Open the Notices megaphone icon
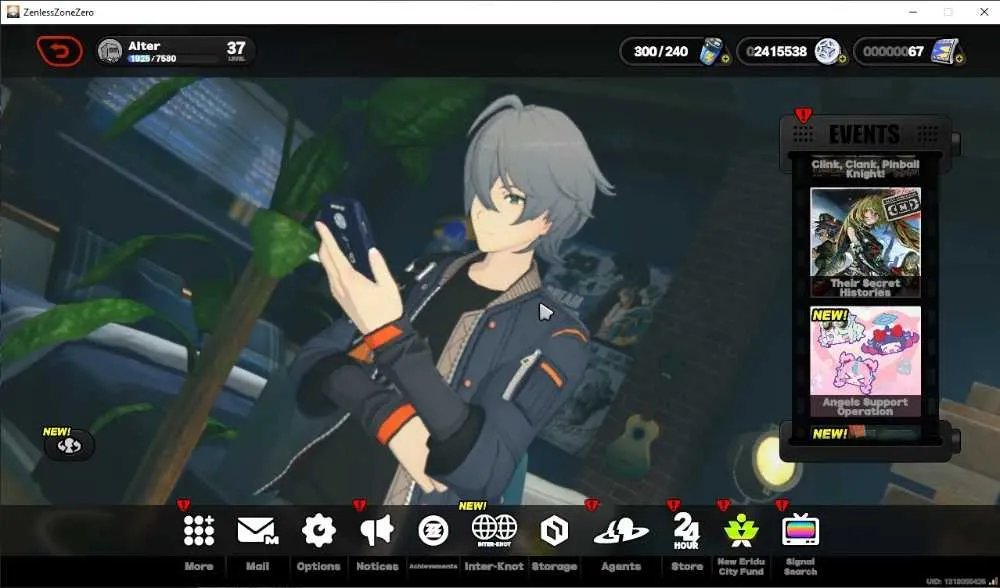 tap(377, 531)
